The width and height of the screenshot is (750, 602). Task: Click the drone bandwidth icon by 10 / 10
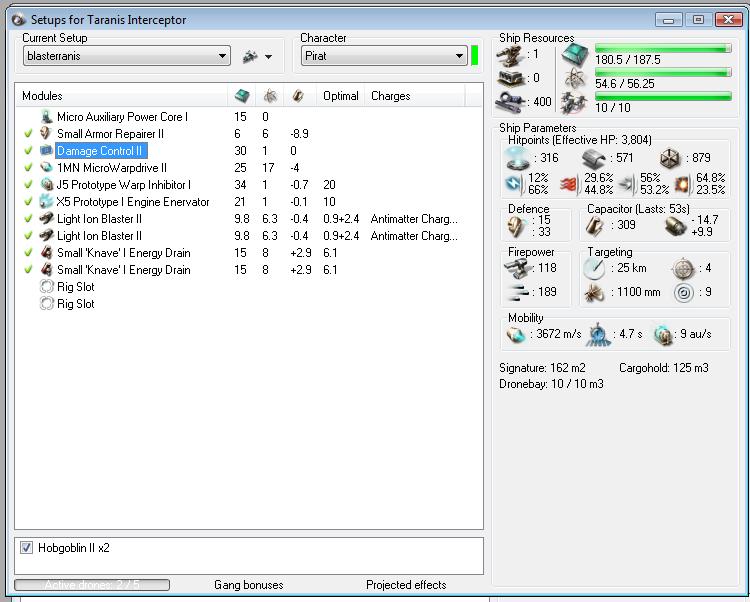click(x=574, y=102)
